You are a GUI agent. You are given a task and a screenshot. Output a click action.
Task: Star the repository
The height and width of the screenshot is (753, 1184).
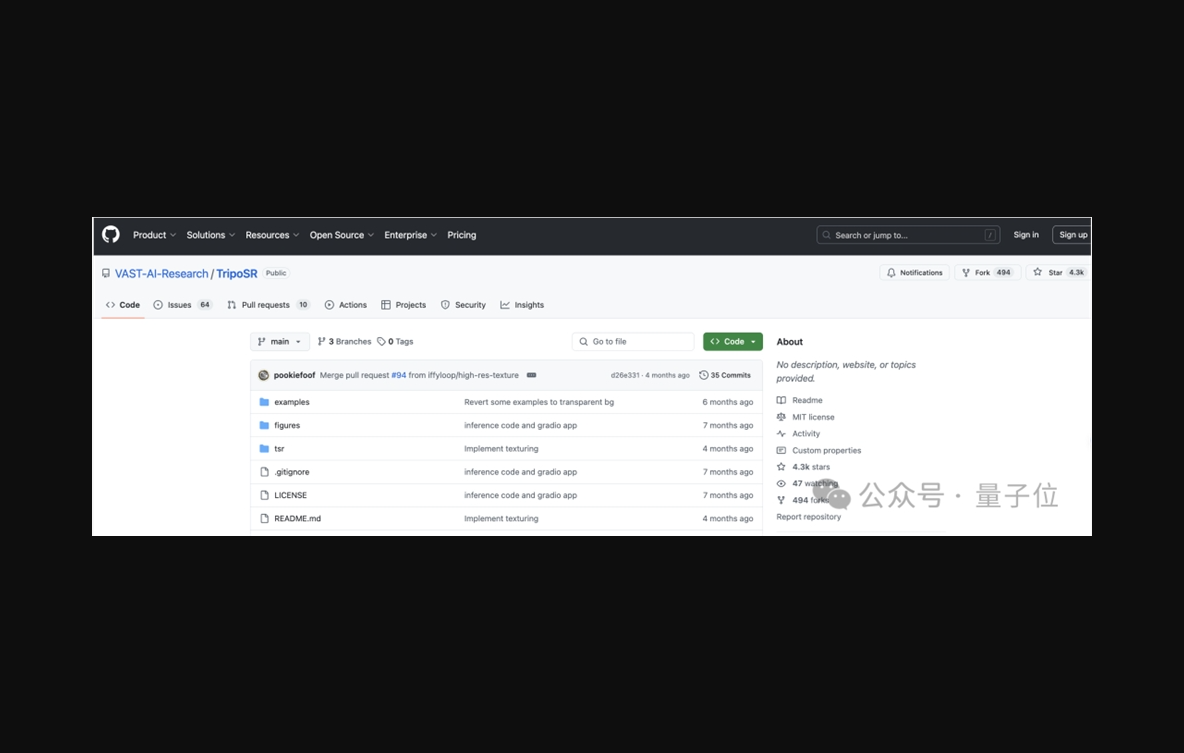(1057, 273)
